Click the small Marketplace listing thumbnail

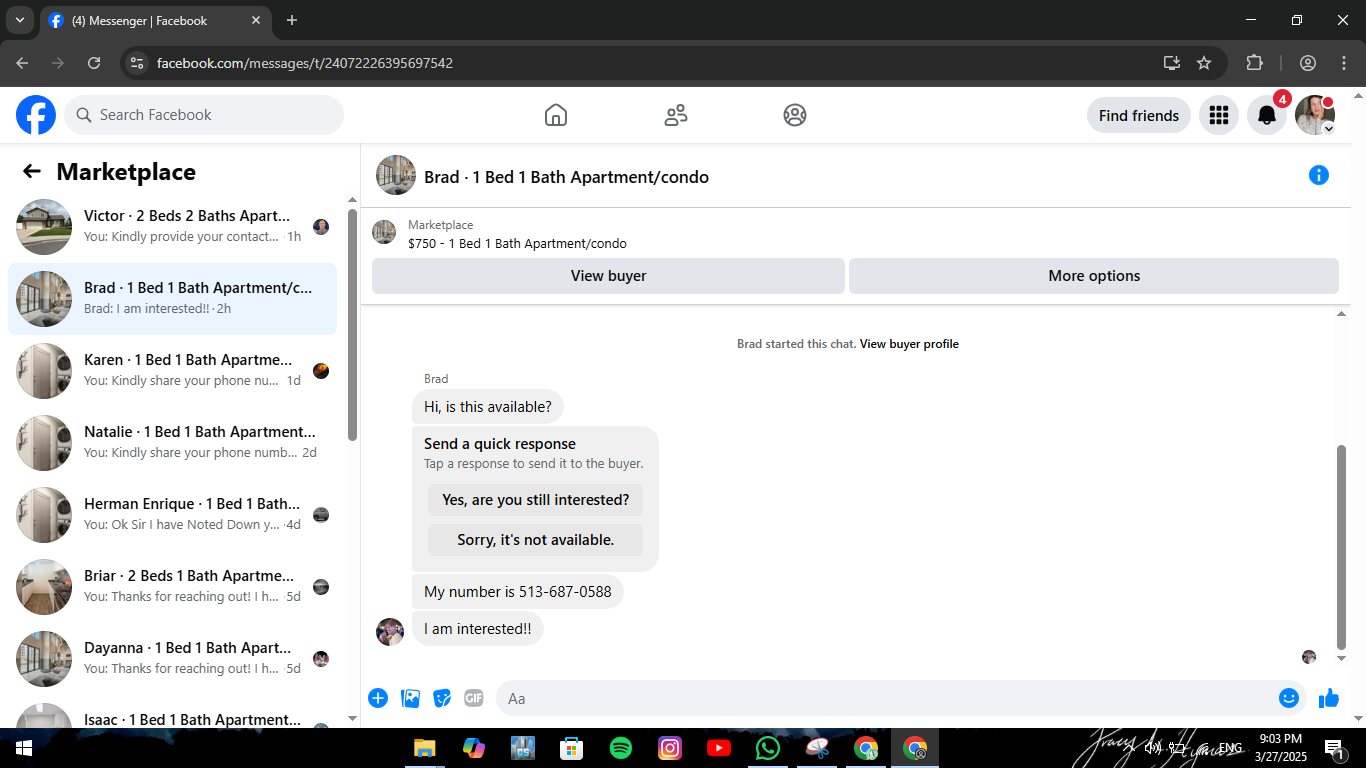pyautogui.click(x=384, y=233)
